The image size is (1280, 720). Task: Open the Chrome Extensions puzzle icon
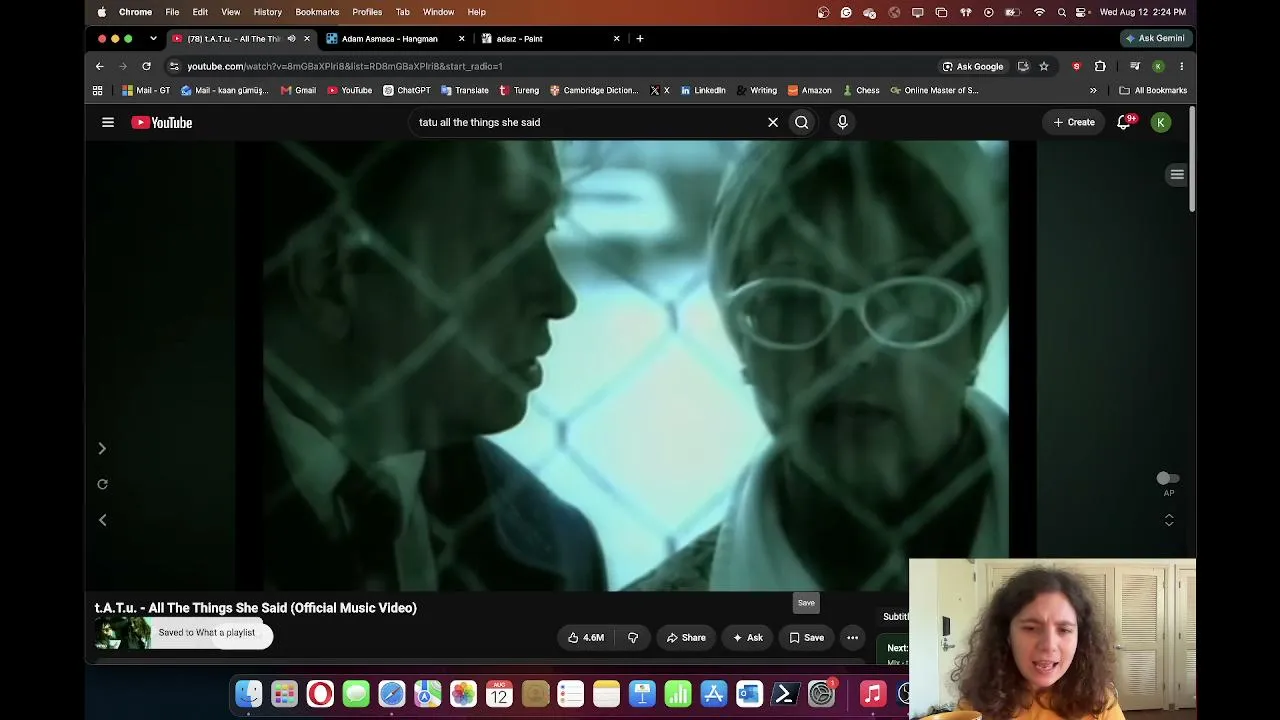pos(1100,66)
